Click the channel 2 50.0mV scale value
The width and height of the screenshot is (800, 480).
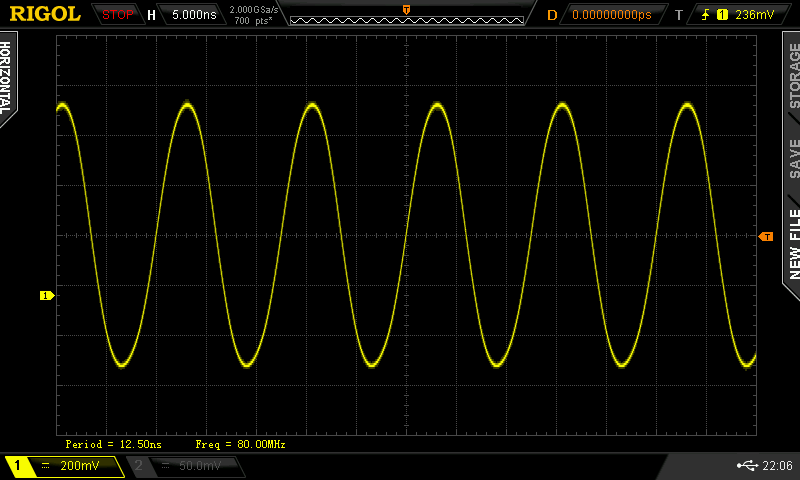pyautogui.click(x=199, y=465)
